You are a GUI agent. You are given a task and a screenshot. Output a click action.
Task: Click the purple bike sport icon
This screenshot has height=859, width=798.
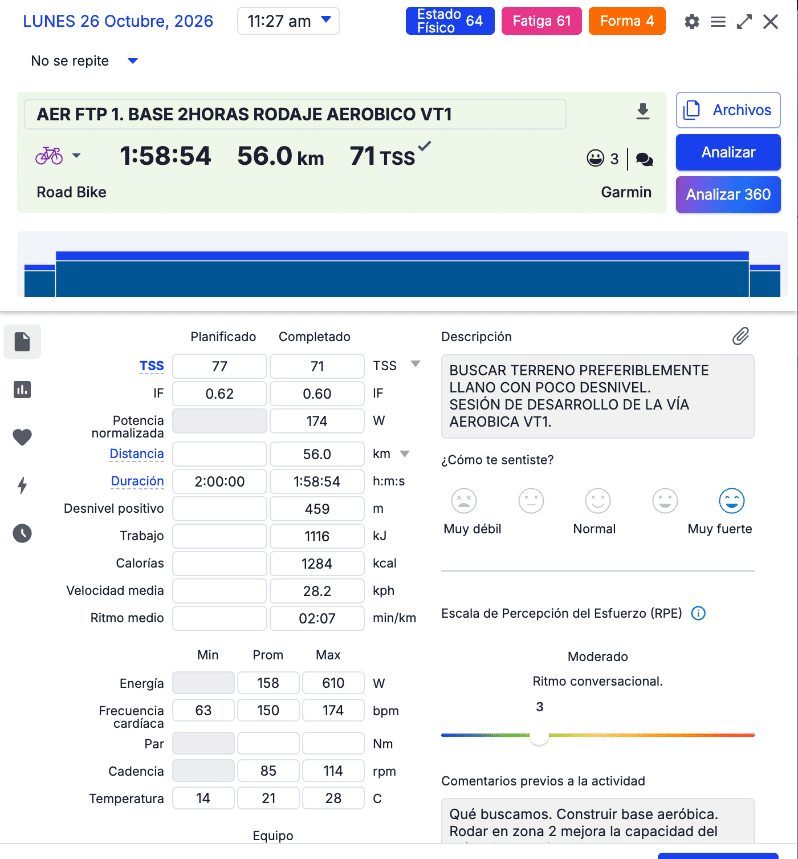pyautogui.click(x=49, y=156)
